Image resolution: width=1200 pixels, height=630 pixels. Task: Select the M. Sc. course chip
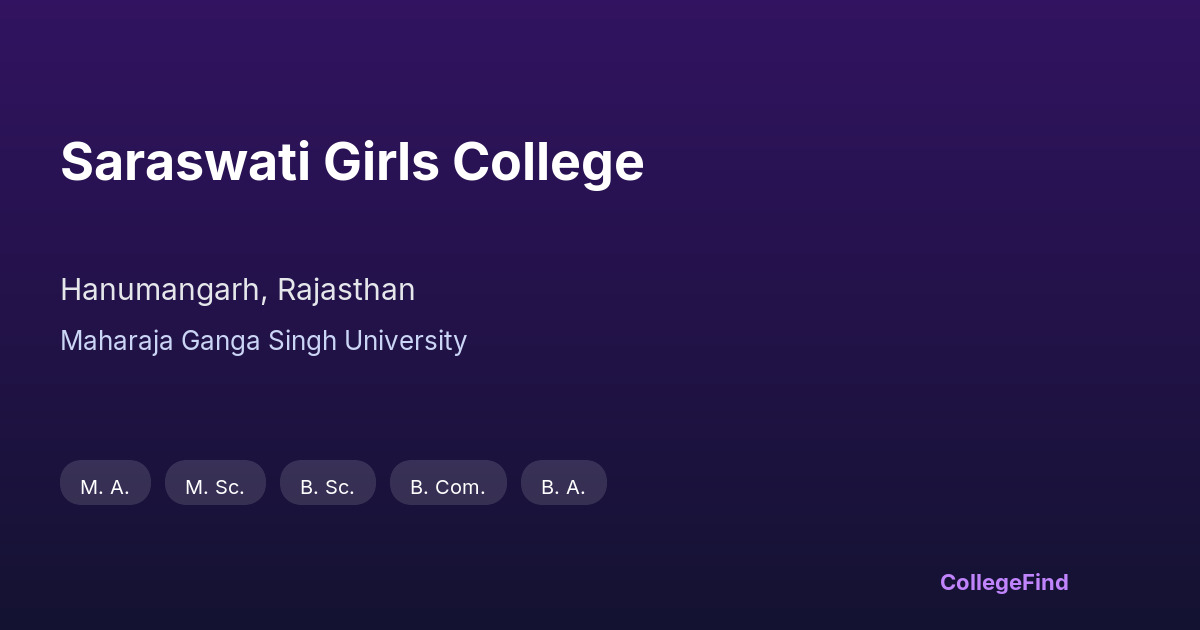(x=215, y=487)
